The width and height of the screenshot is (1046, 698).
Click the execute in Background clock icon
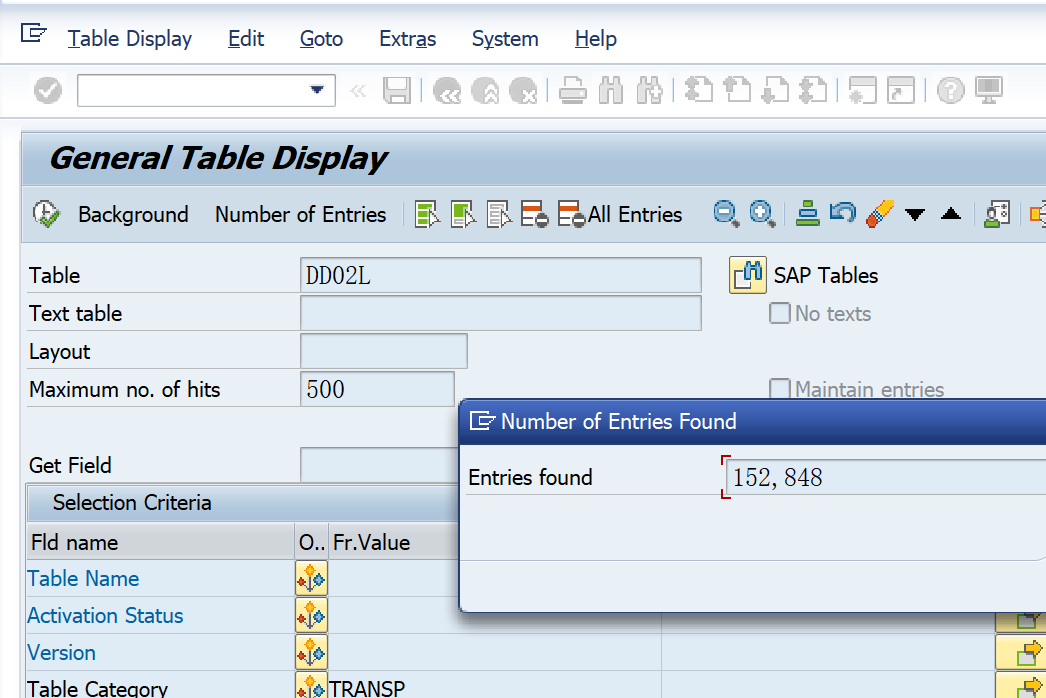click(x=45, y=214)
